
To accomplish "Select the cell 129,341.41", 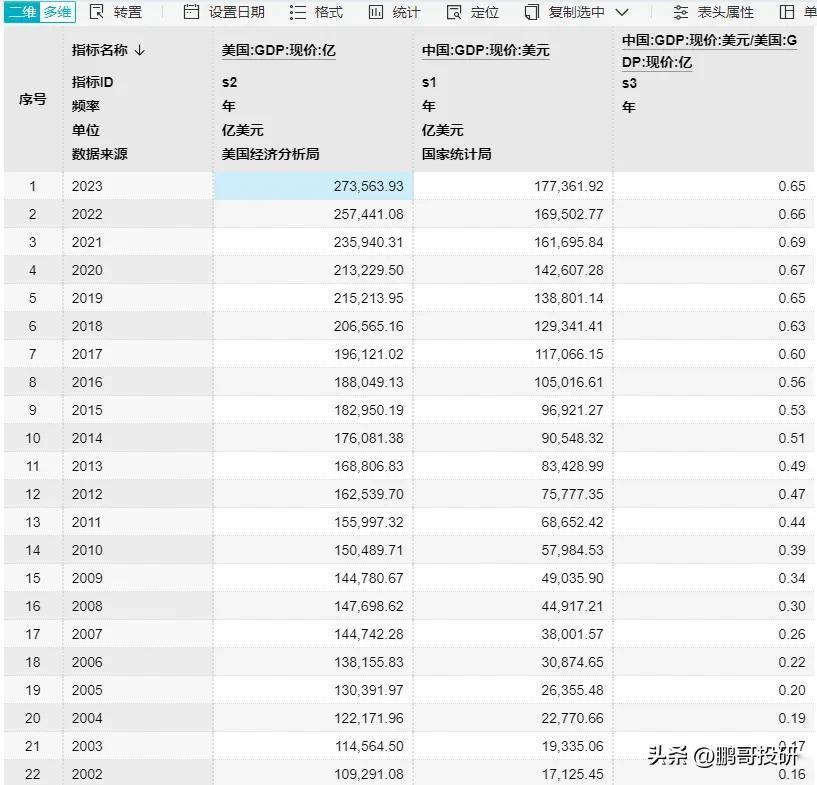I will click(513, 326).
